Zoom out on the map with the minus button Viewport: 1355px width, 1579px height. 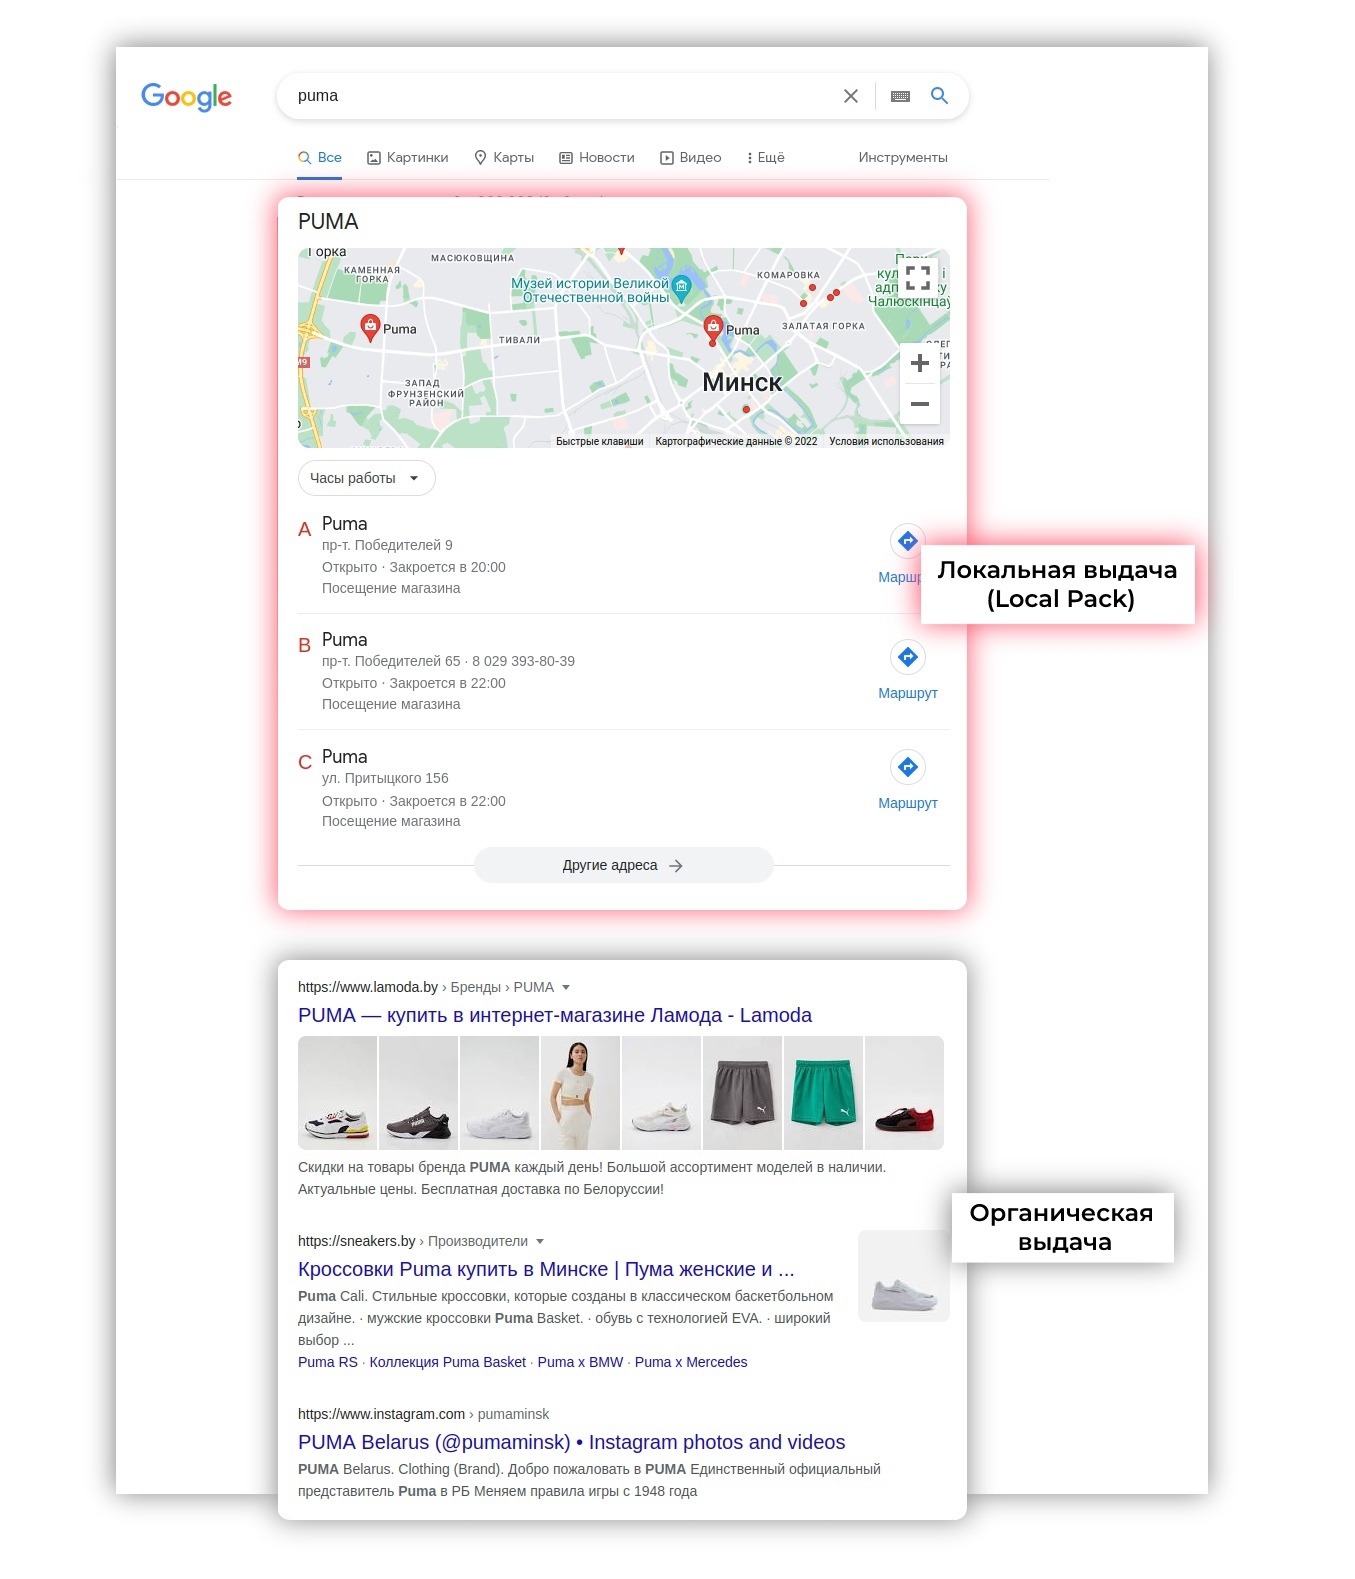(920, 404)
